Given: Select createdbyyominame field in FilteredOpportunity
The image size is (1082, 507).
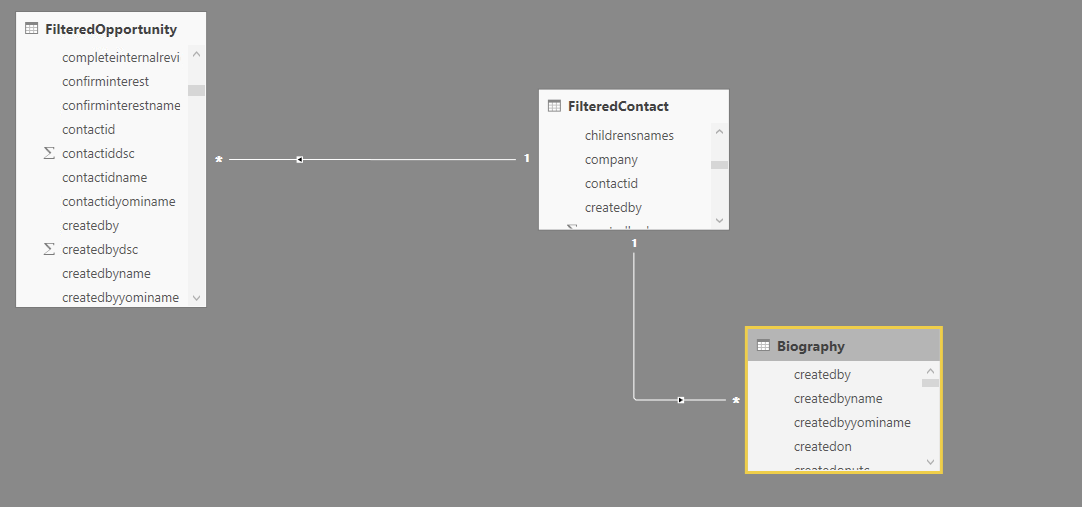Looking at the screenshot, I should 120,297.
